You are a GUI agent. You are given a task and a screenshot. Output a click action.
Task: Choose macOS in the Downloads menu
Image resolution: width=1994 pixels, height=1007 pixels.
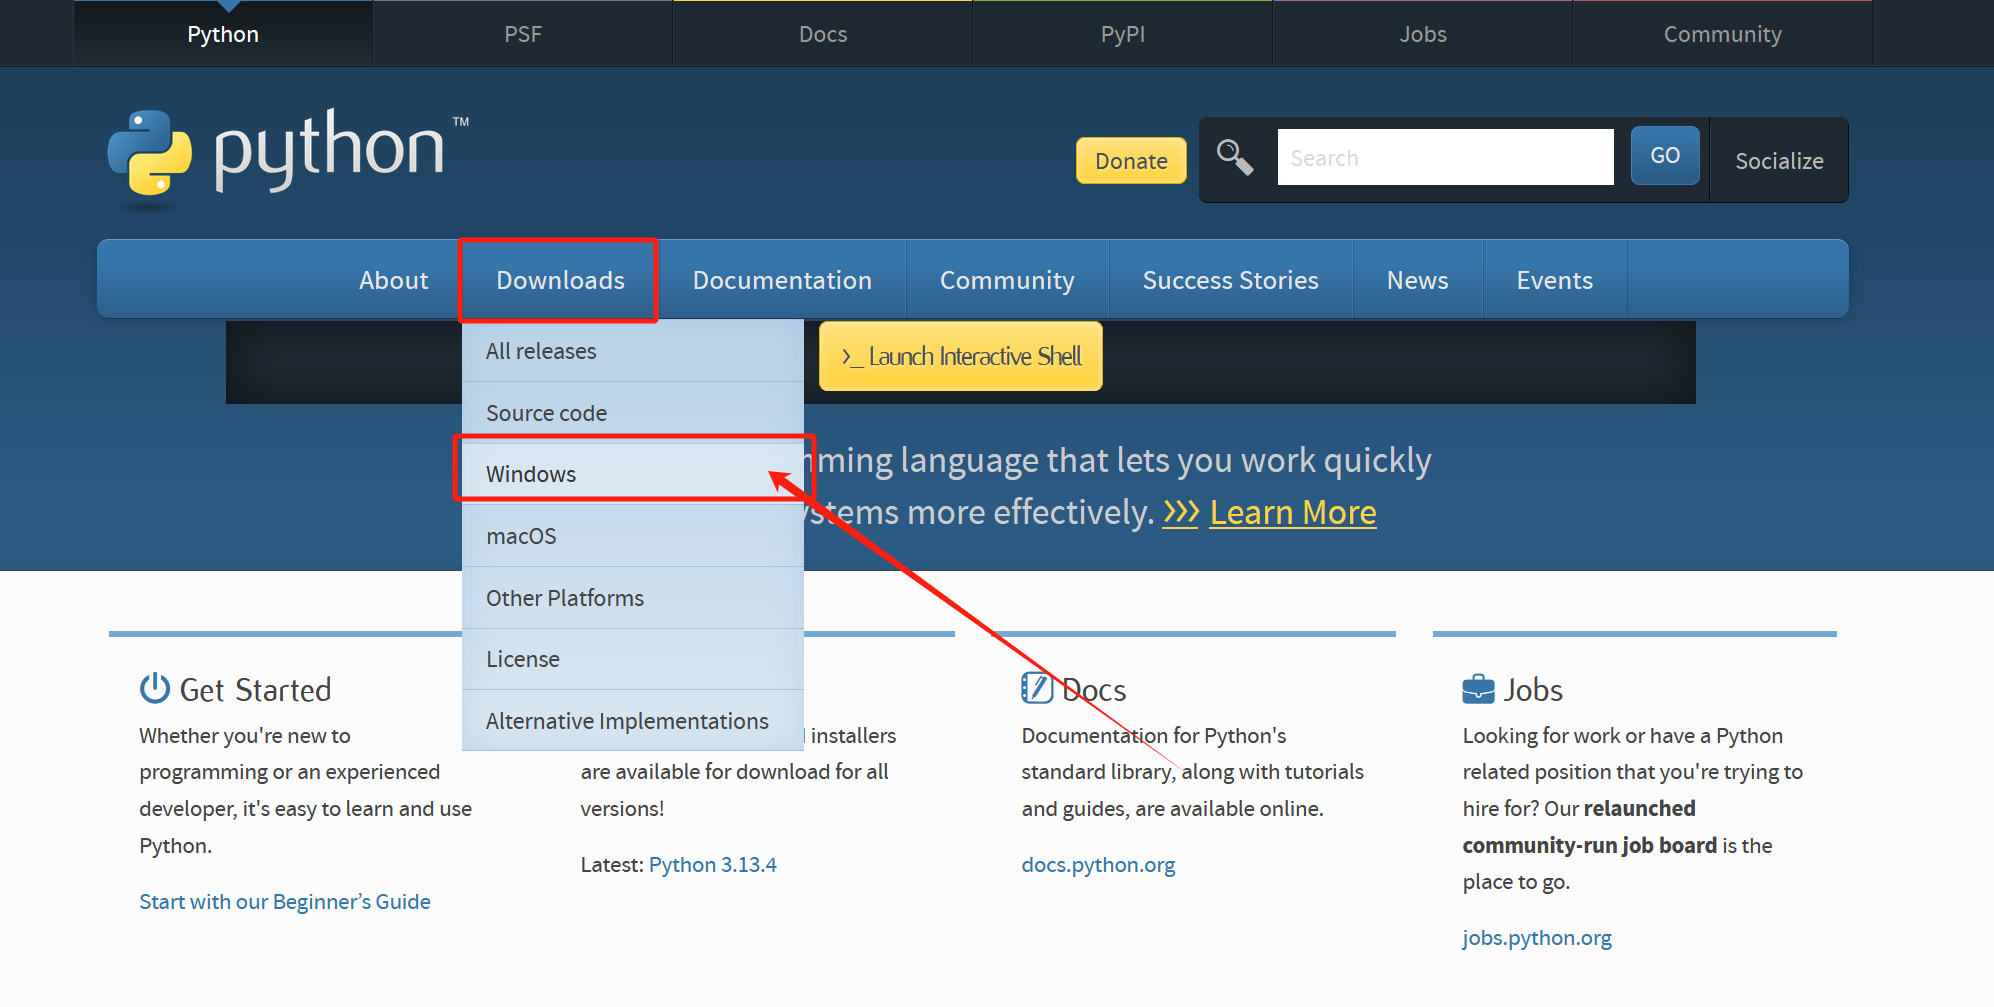[x=521, y=536]
